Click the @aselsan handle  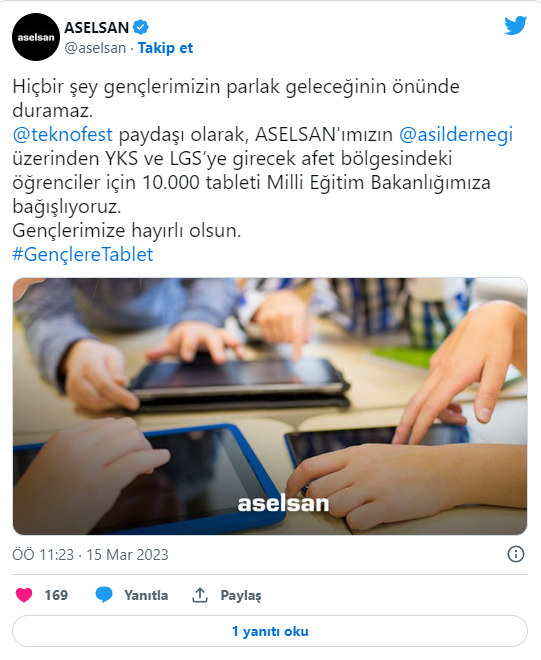tap(95, 48)
